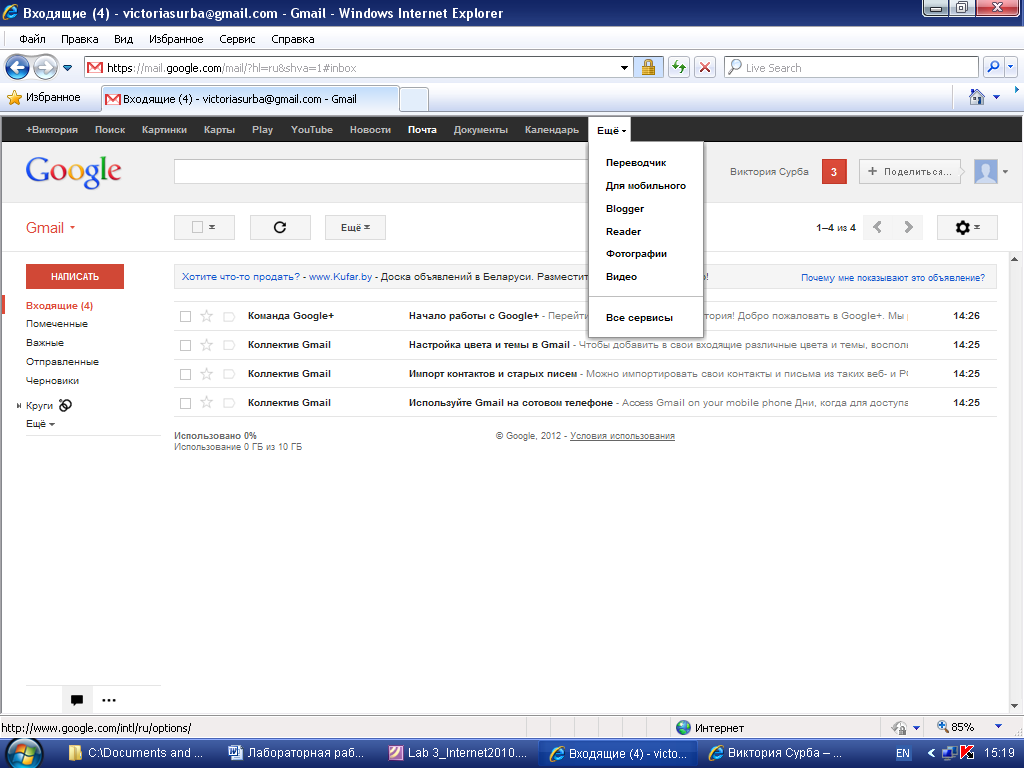Click in the Gmail search input field
This screenshot has width=1024, height=768.
[x=381, y=172]
